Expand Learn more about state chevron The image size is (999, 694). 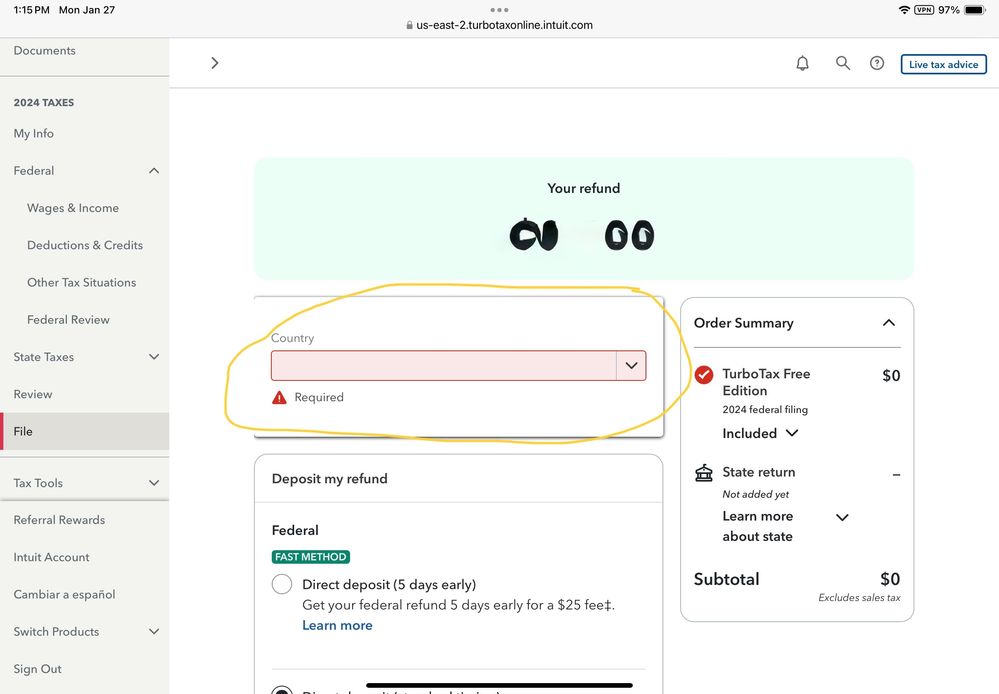coord(842,517)
